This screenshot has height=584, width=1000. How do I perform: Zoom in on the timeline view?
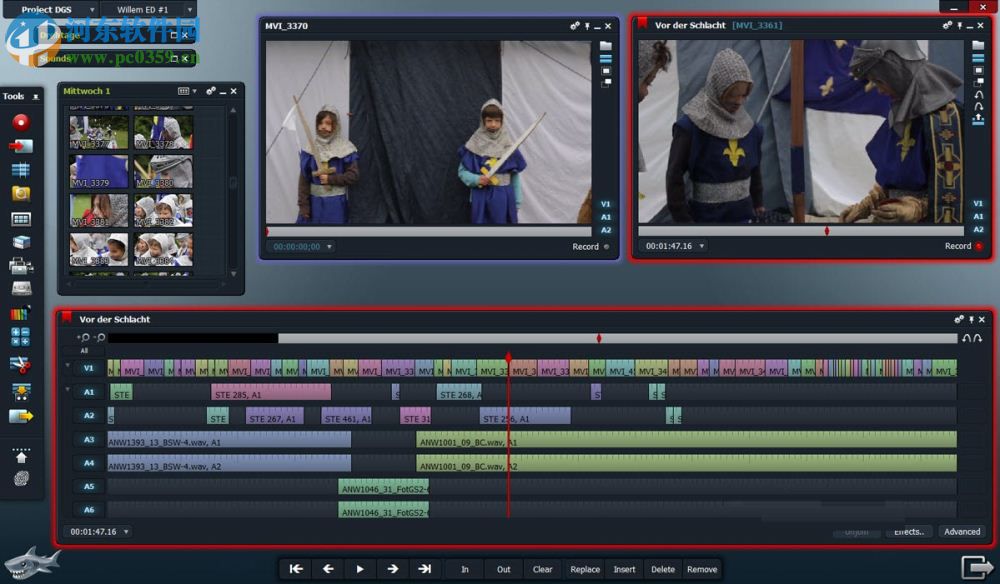coord(84,338)
